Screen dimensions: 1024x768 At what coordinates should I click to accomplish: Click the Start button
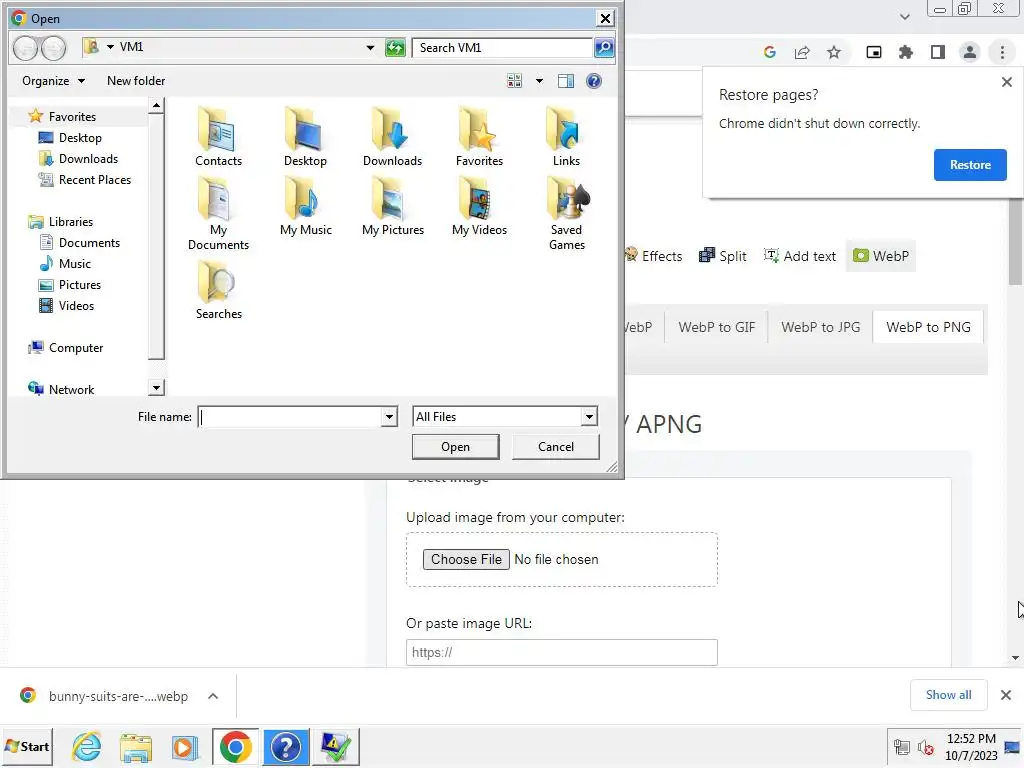[27, 746]
